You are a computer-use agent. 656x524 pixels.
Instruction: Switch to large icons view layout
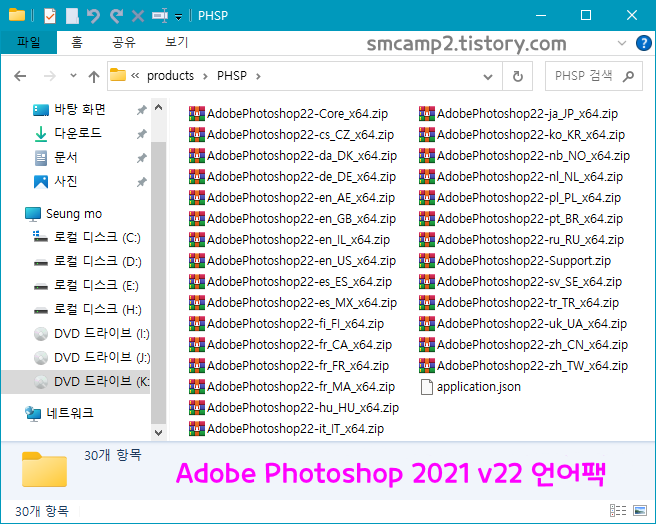(640, 511)
